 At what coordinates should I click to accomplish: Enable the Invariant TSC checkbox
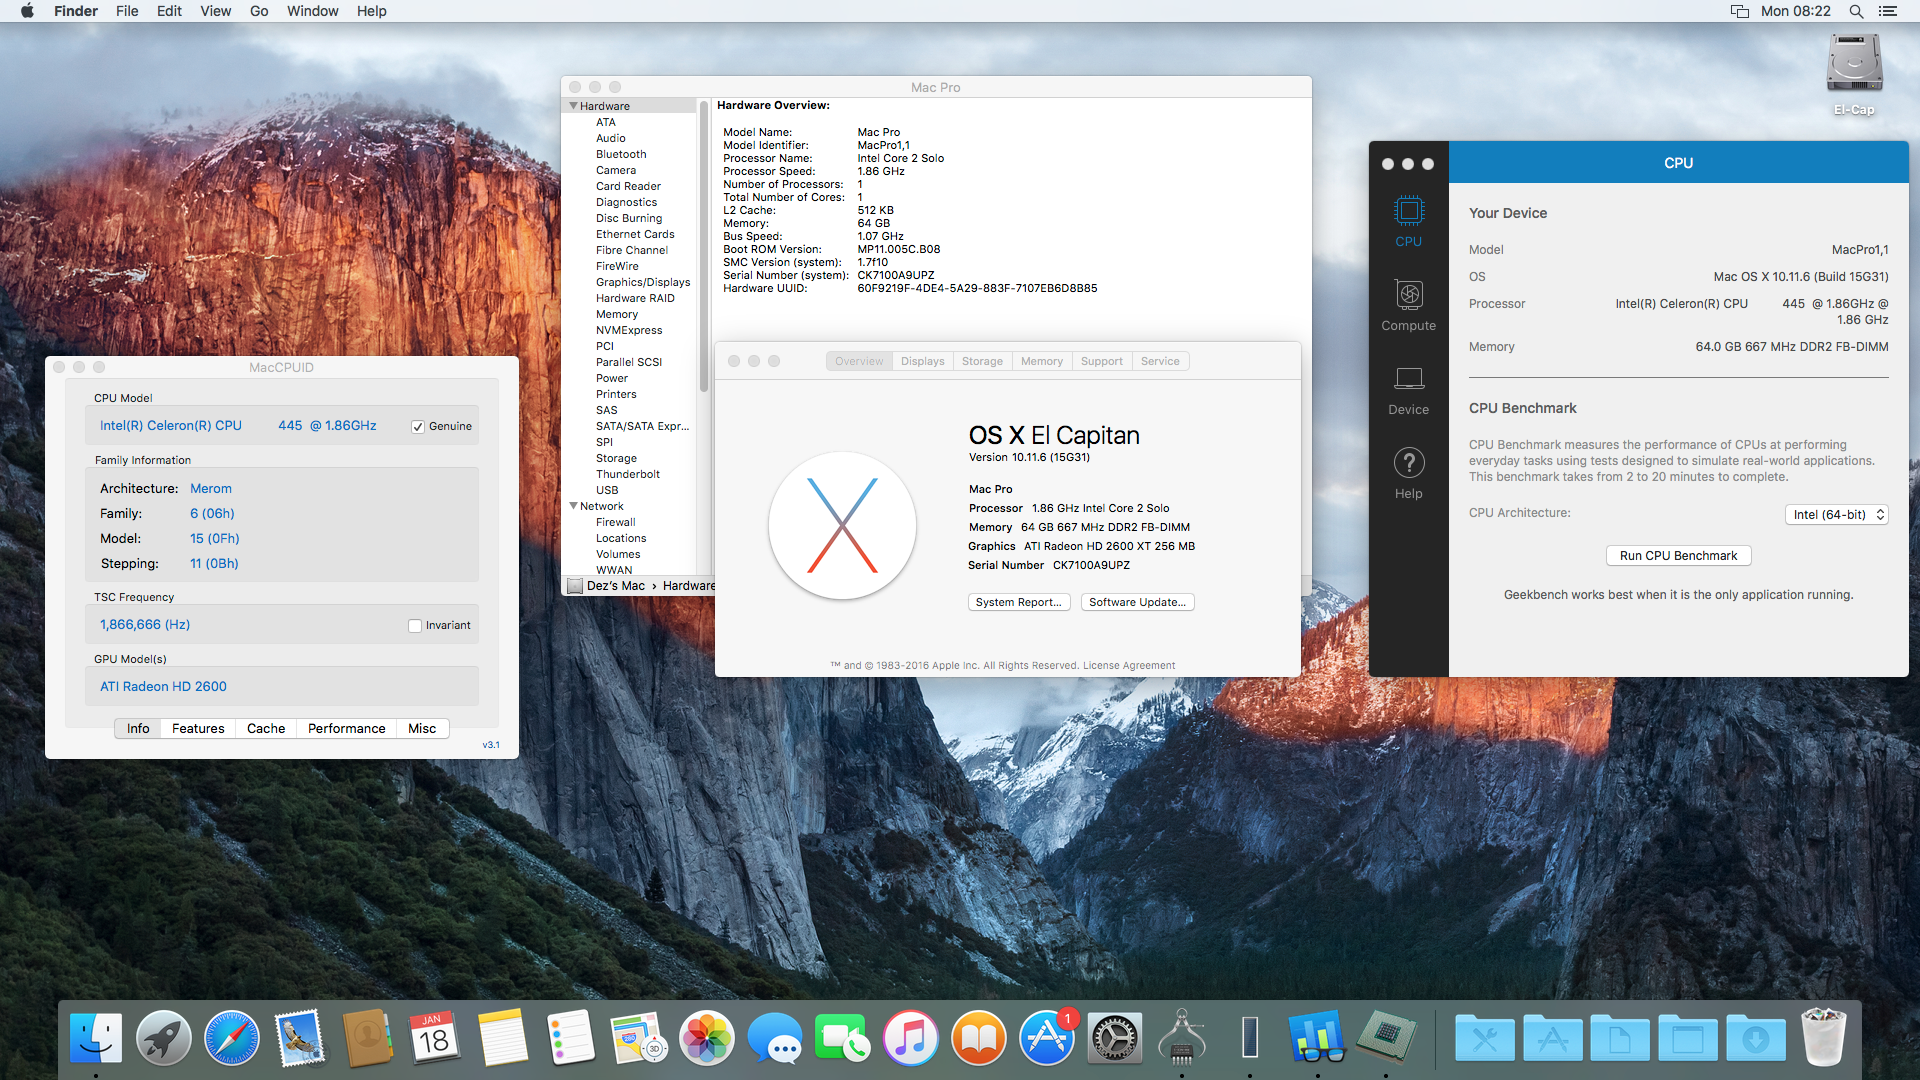click(x=415, y=625)
